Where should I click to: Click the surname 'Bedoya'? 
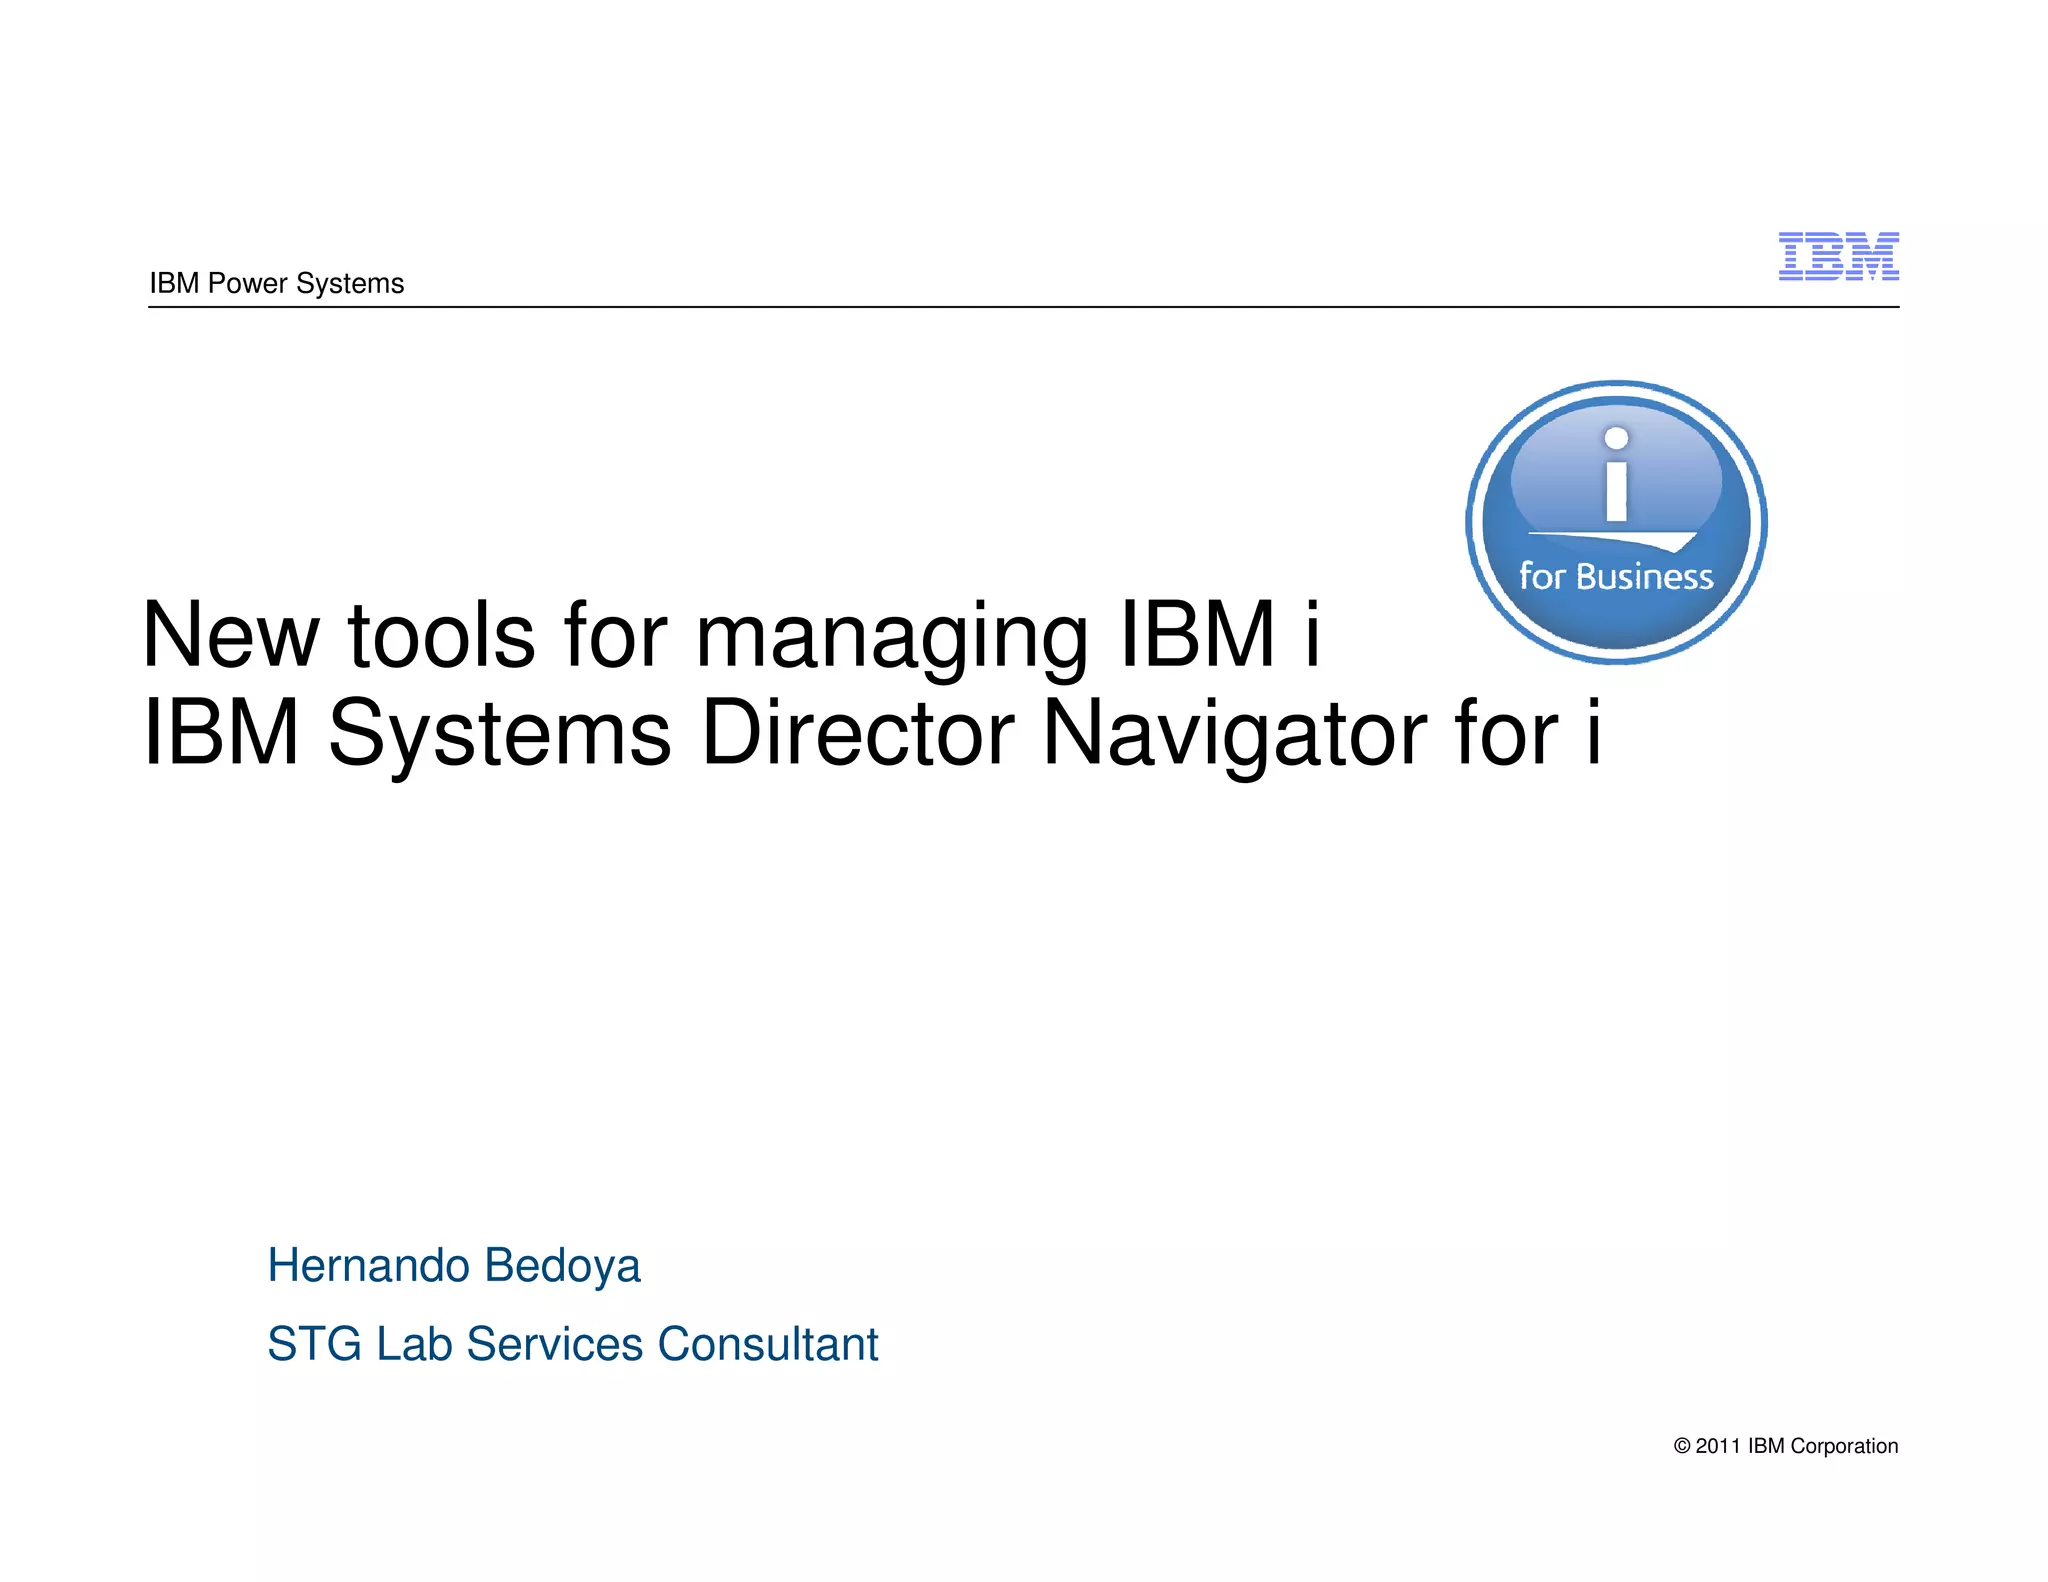pyautogui.click(x=561, y=1266)
